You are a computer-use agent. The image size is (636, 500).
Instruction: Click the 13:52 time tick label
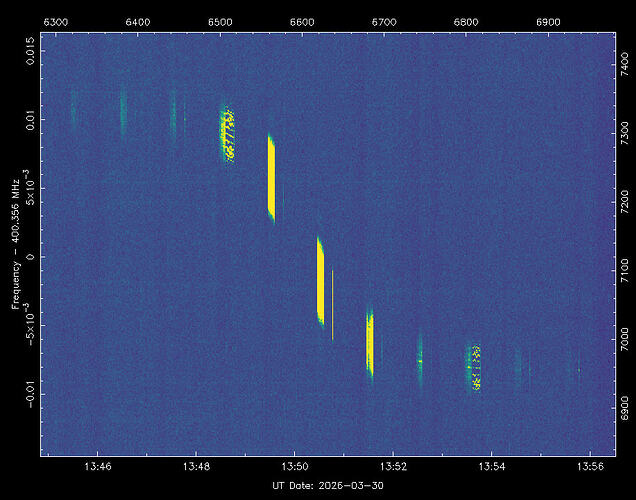point(393,467)
